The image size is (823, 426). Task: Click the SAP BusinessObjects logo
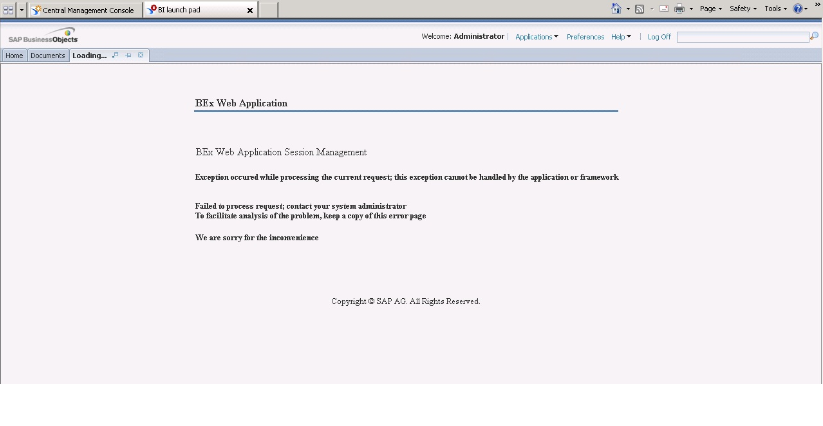[43, 35]
